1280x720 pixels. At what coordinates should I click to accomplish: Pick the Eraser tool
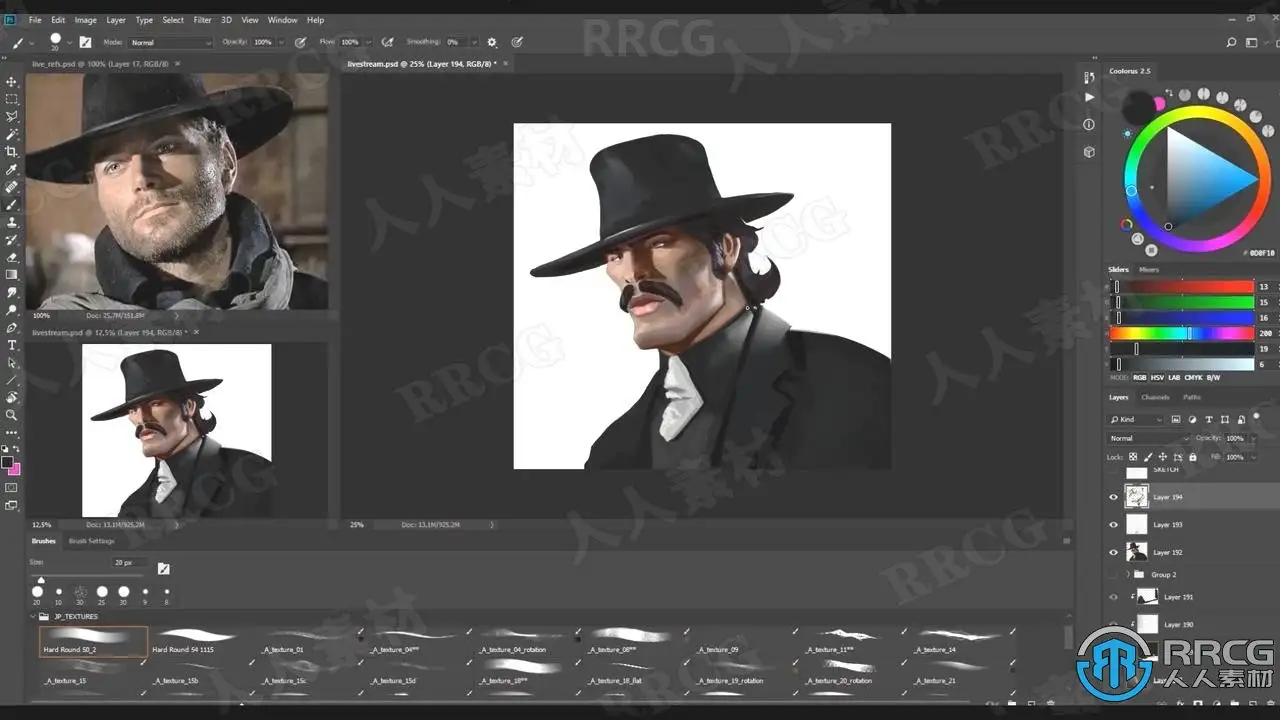point(12,257)
